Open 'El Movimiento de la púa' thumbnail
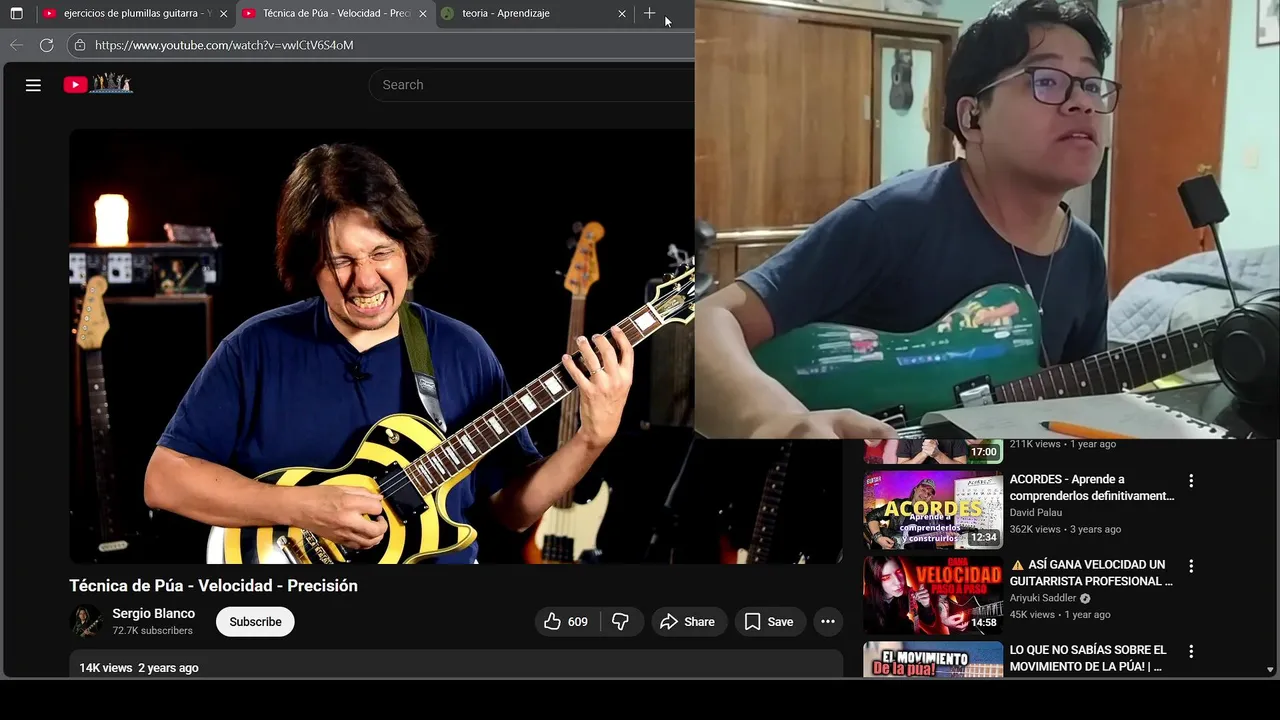 coord(933,659)
